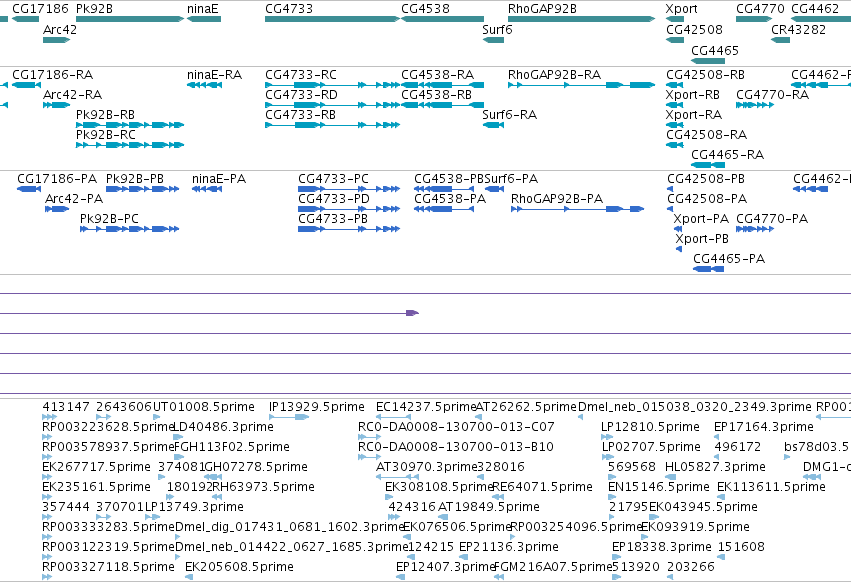Select the ninaE gene label
851x582 pixels.
pyautogui.click(x=202, y=9)
